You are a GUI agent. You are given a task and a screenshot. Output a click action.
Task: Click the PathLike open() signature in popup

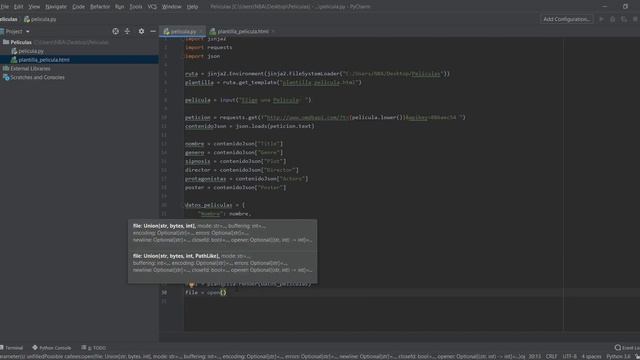coord(222,263)
